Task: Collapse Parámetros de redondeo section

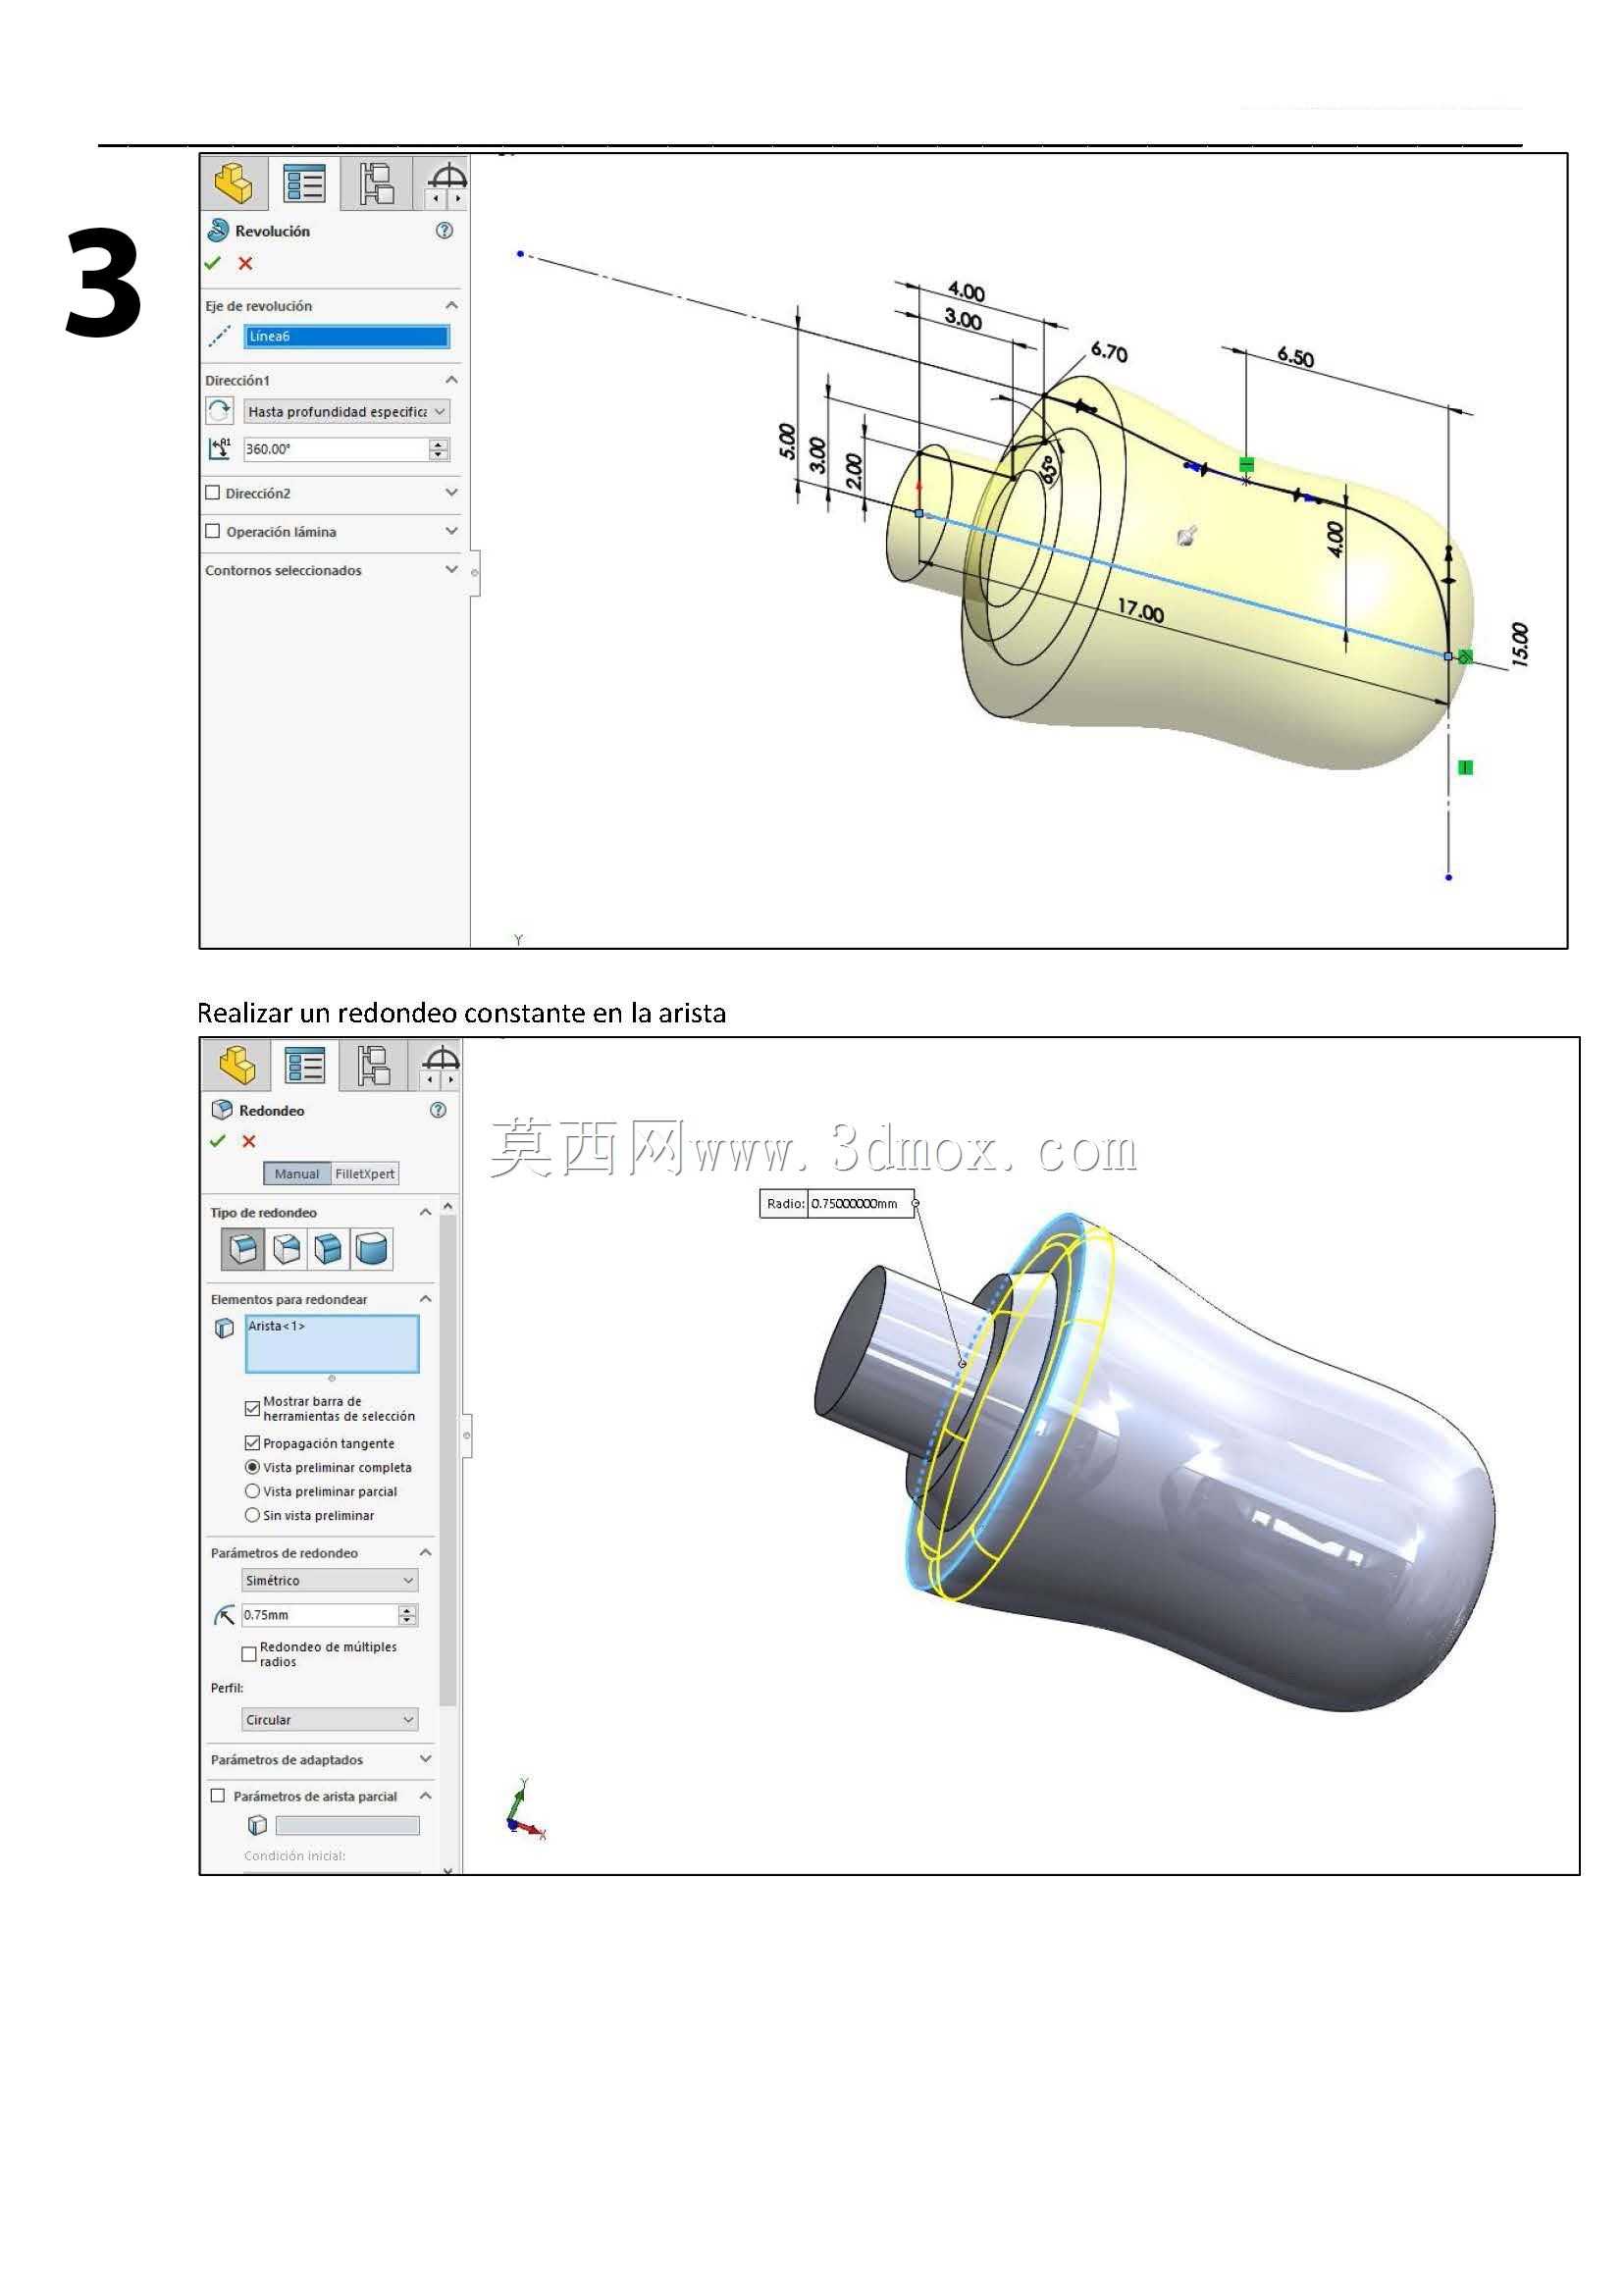Action: (426, 1553)
